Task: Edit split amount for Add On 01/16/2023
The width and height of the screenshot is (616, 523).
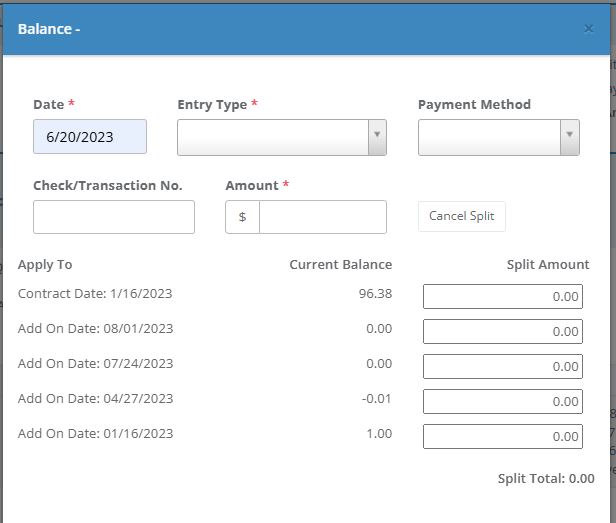Action: point(502,436)
